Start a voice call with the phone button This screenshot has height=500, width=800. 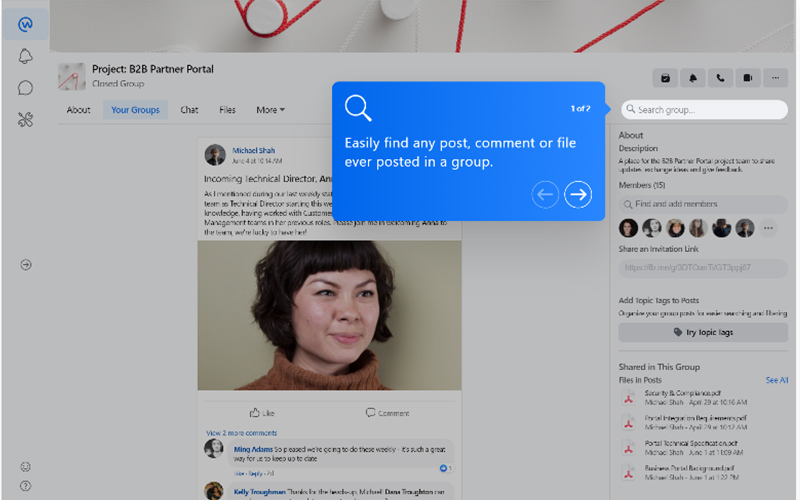(720, 78)
